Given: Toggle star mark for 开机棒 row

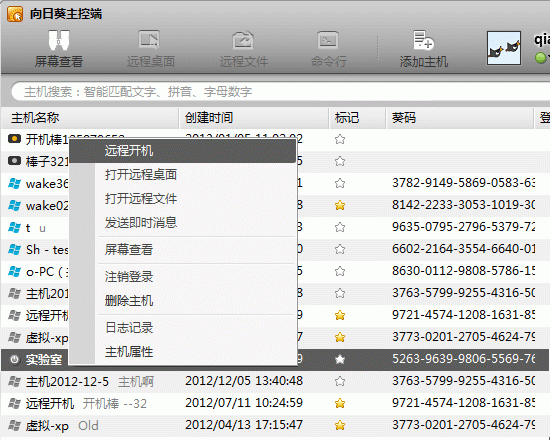Looking at the screenshot, I should (x=340, y=139).
